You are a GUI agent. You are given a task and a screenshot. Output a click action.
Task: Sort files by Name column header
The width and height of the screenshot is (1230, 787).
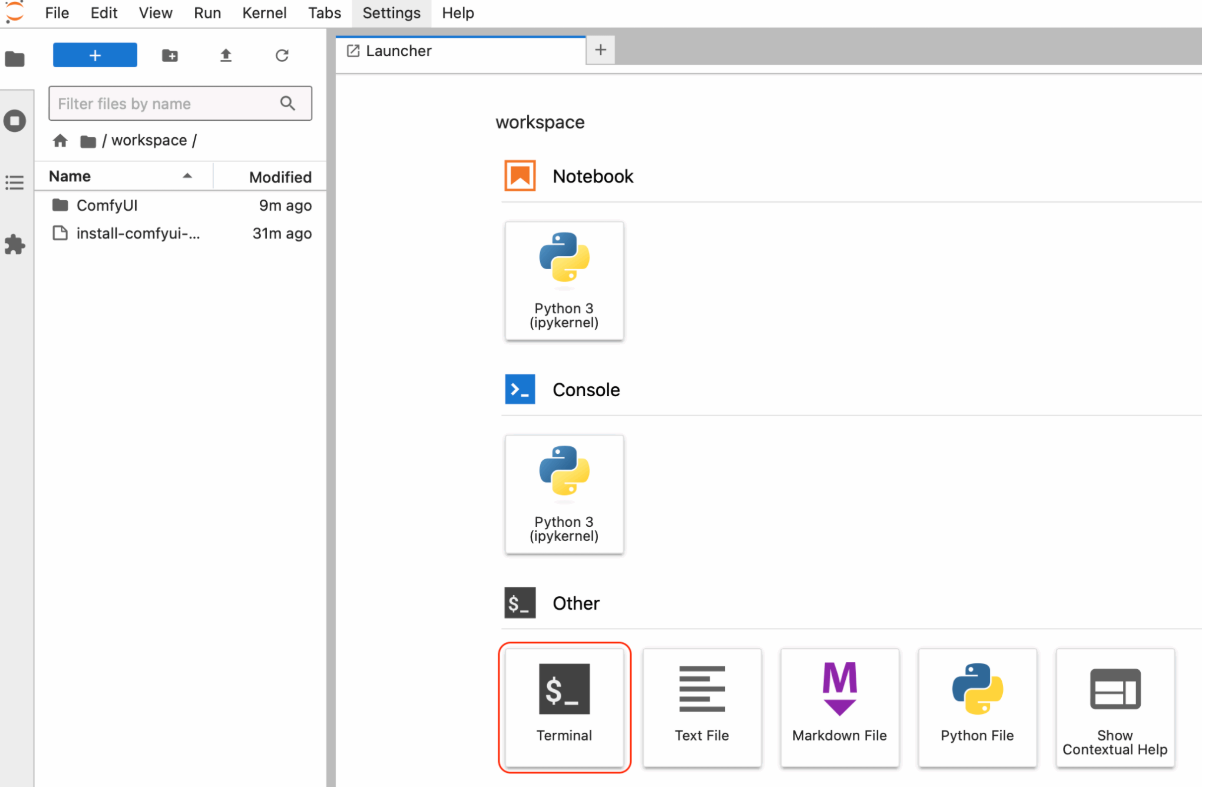point(70,176)
